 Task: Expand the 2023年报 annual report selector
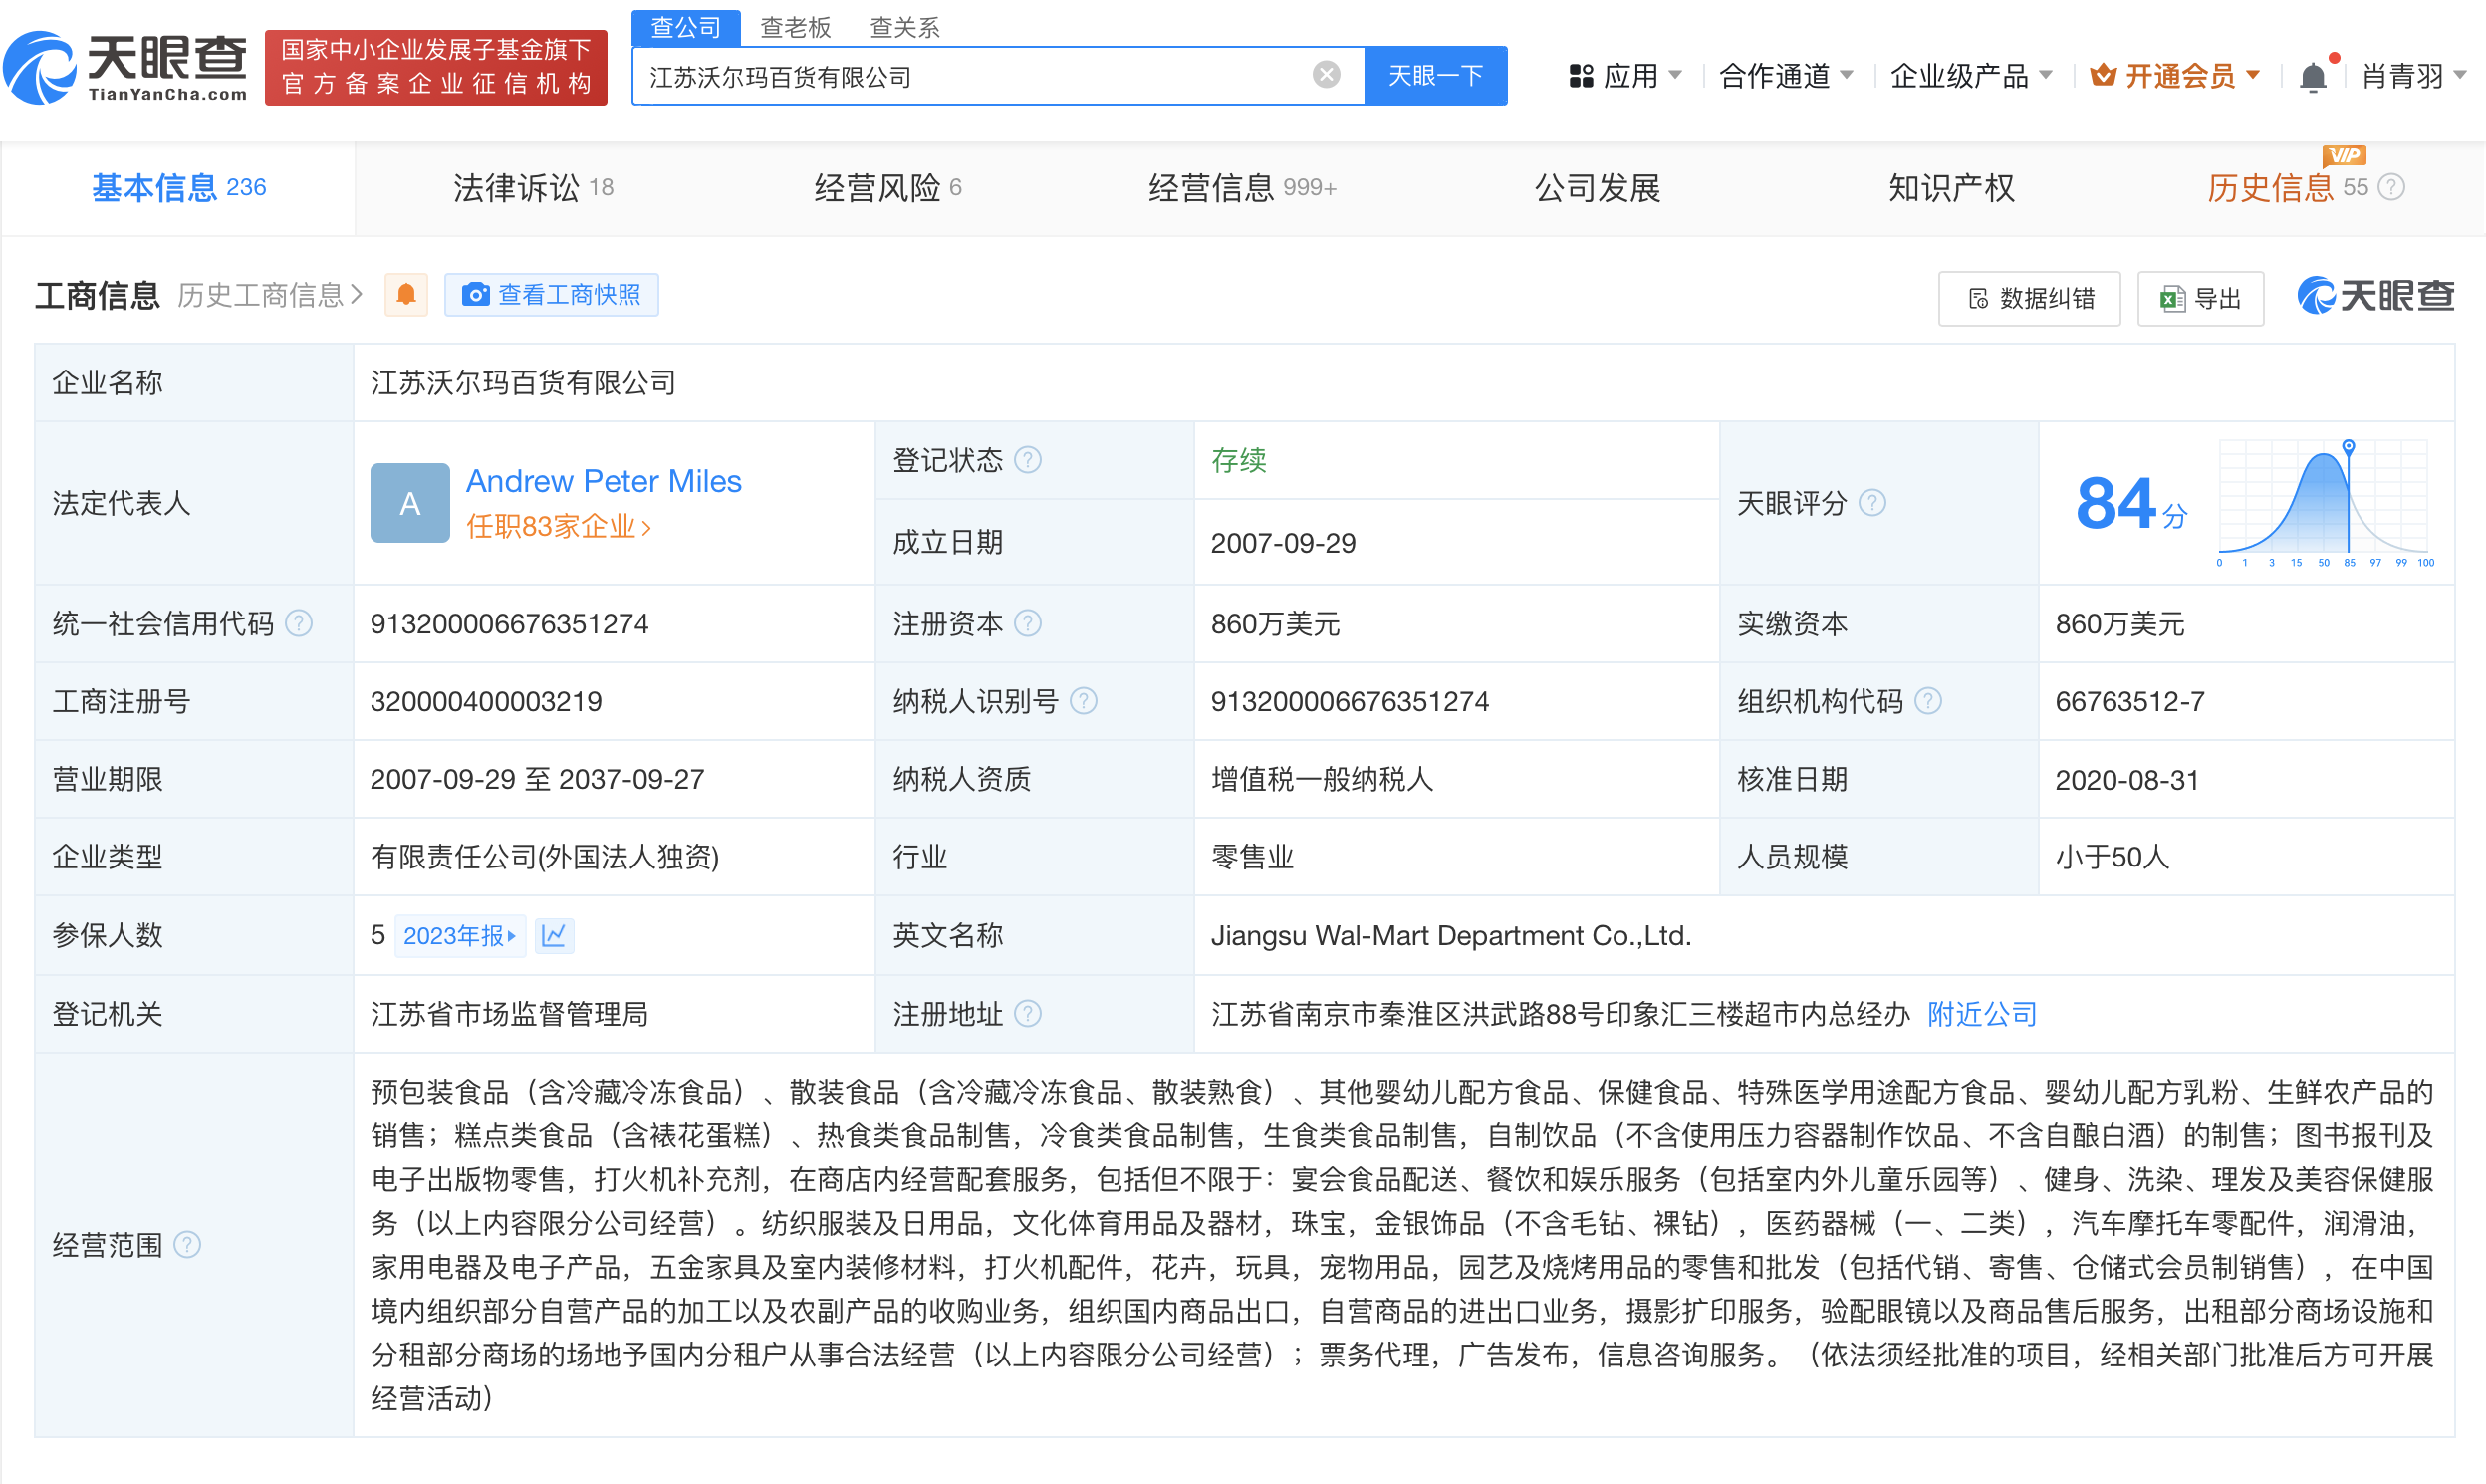click(461, 935)
